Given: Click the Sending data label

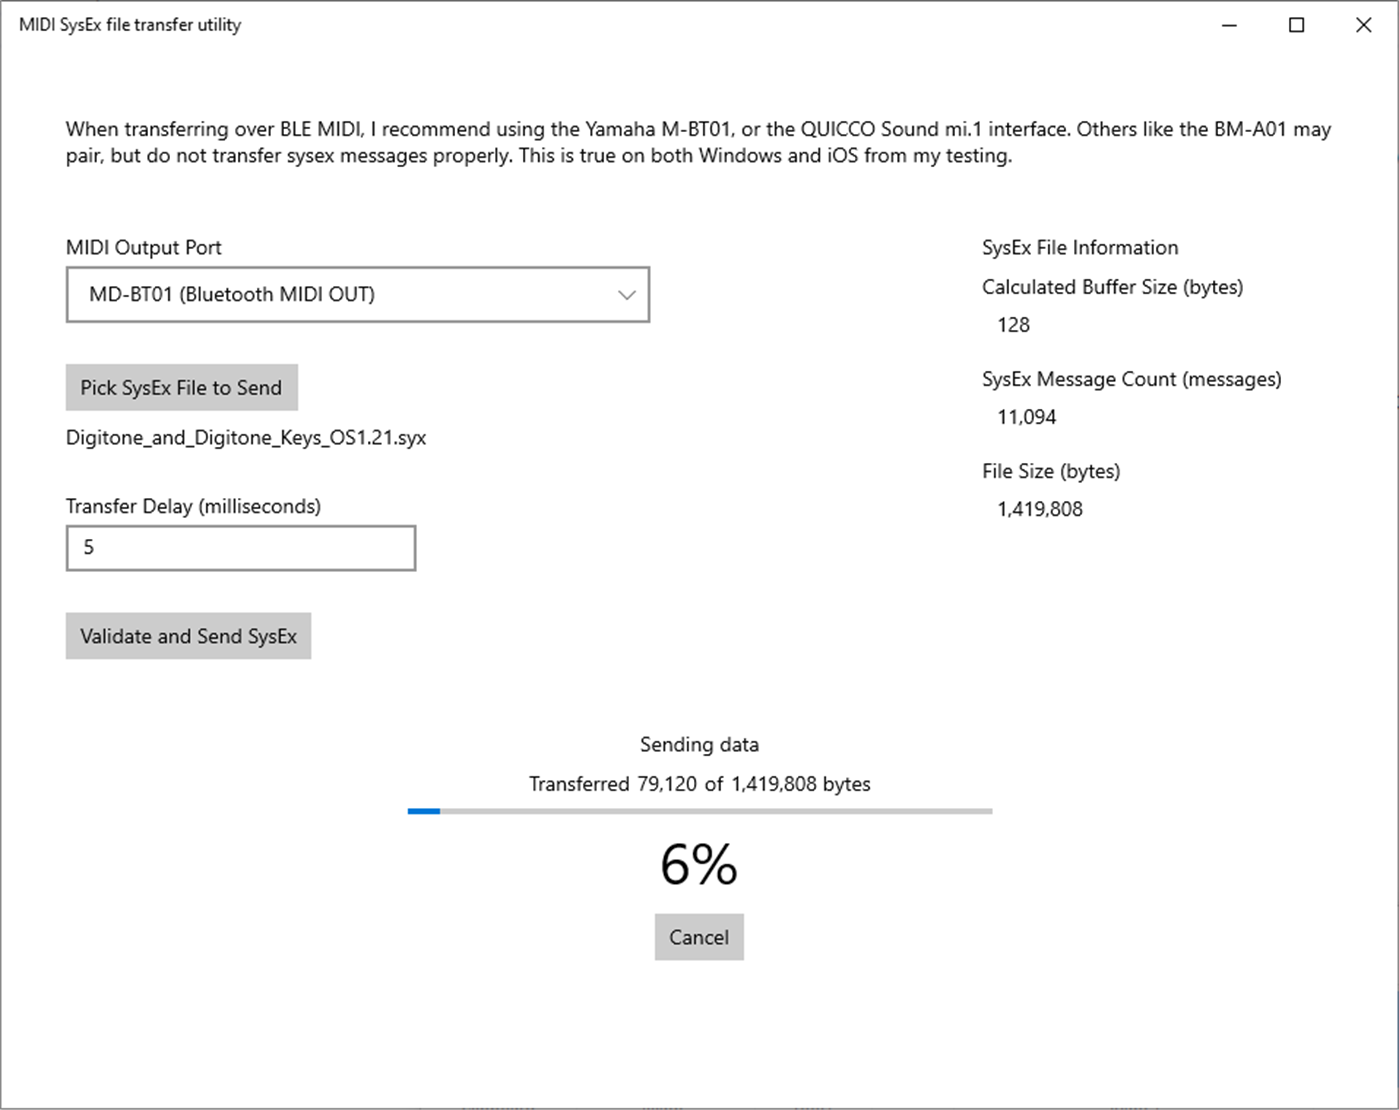Looking at the screenshot, I should [699, 744].
